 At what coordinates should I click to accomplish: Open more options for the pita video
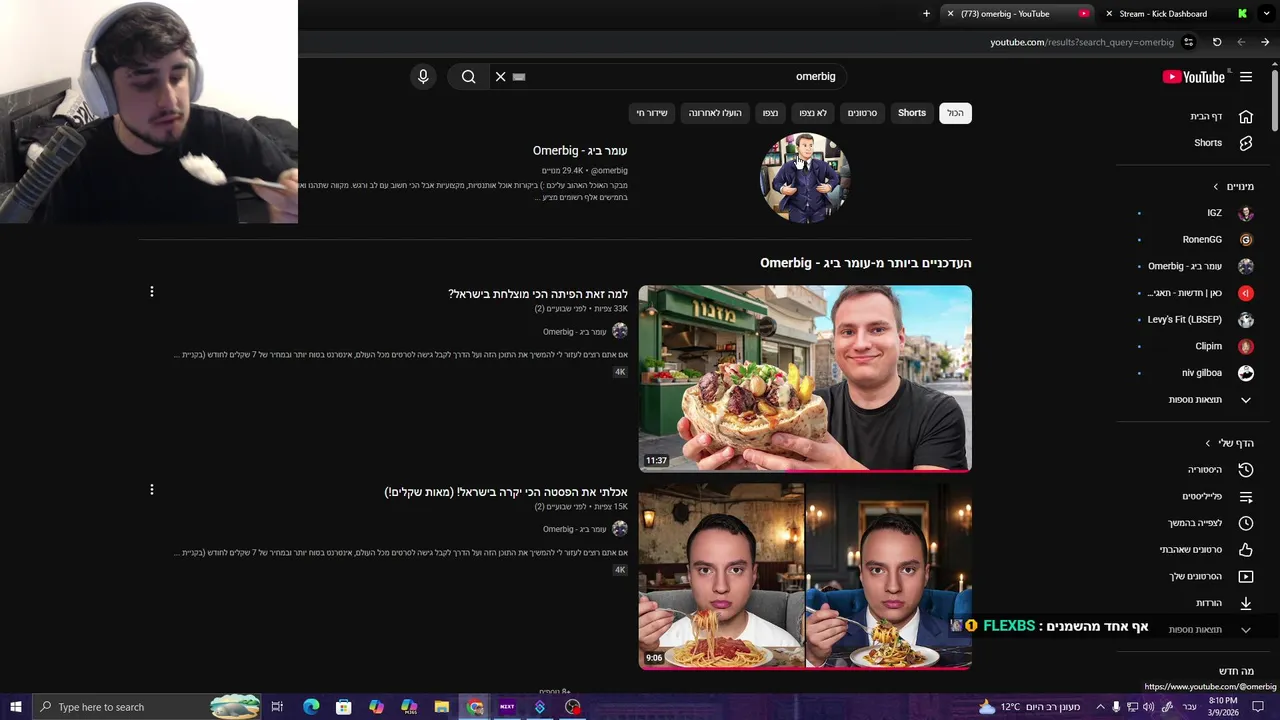(152, 292)
